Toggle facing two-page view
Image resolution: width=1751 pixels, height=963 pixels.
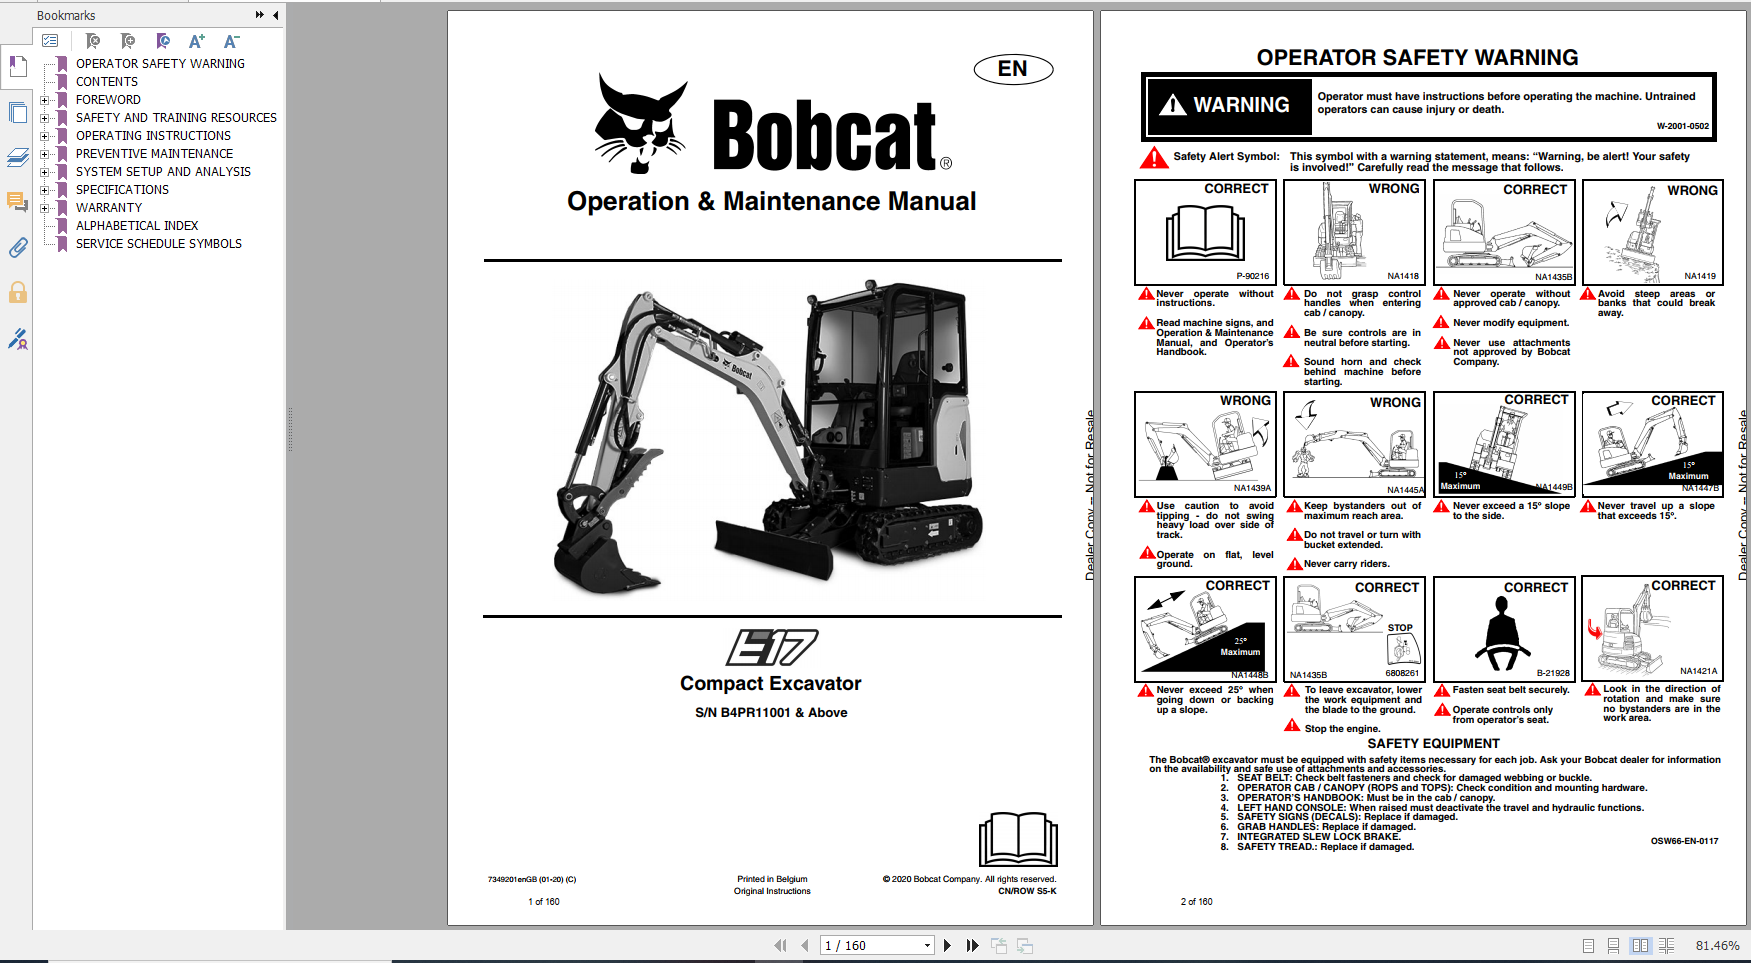pyautogui.click(x=1640, y=945)
